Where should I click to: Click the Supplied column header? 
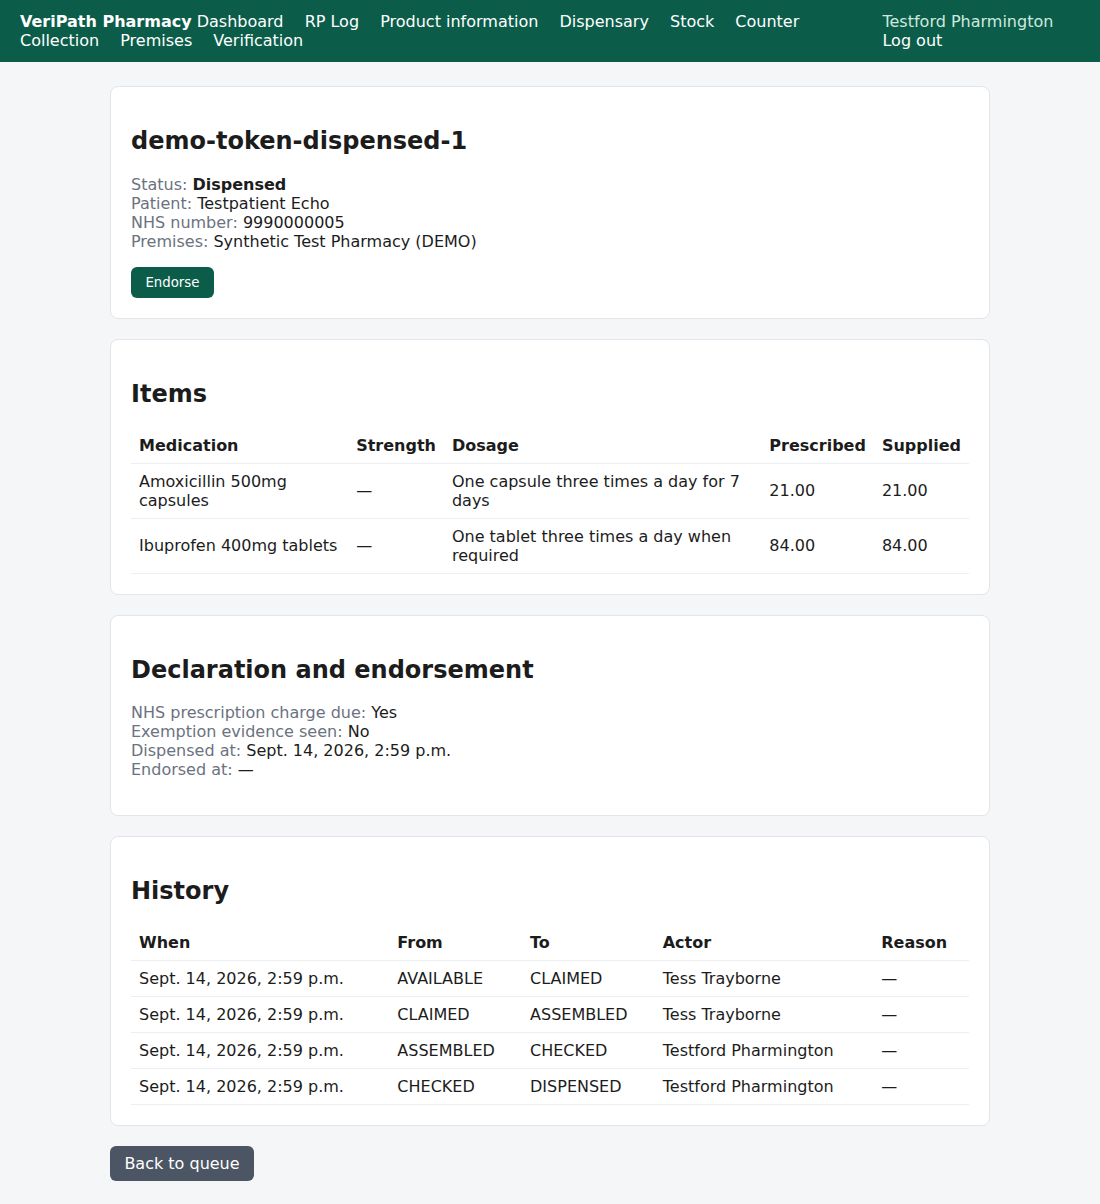tap(921, 445)
